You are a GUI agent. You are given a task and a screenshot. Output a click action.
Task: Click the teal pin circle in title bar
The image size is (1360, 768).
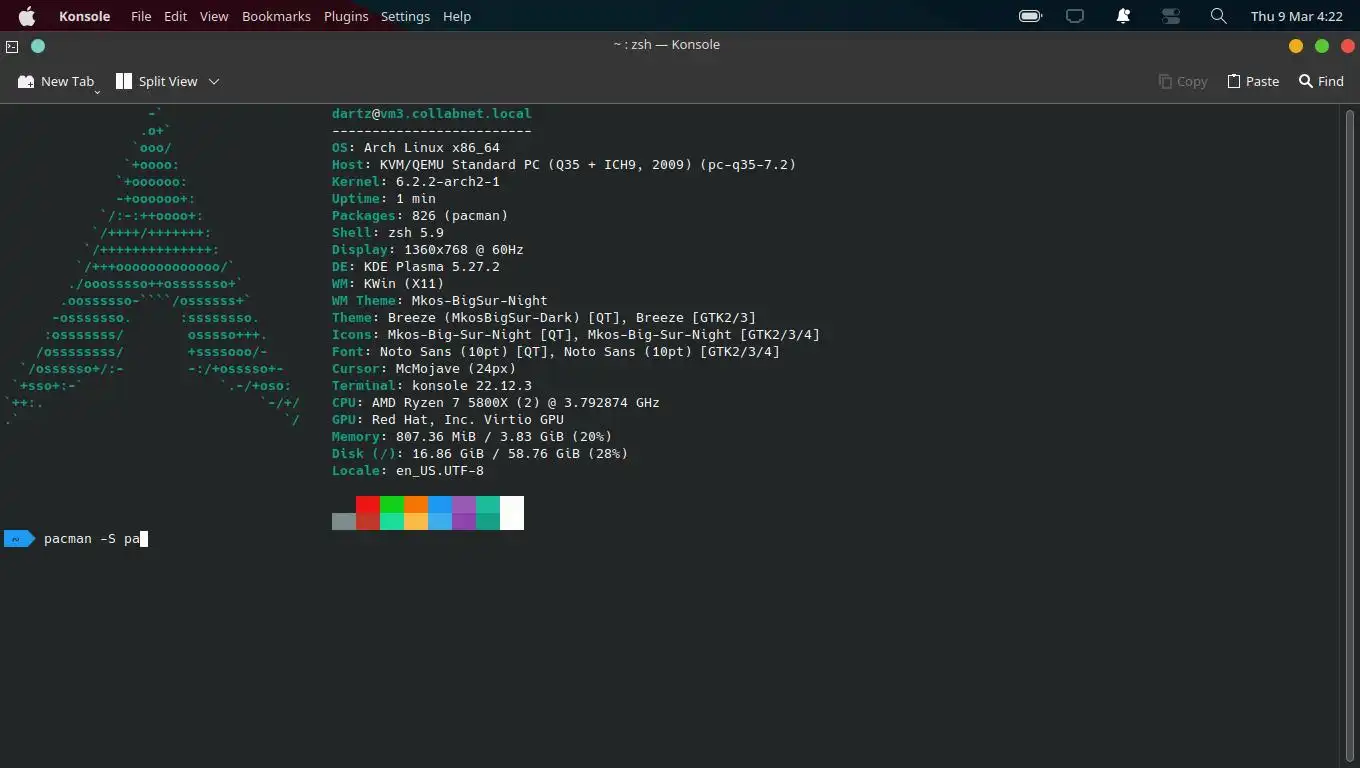pos(38,46)
